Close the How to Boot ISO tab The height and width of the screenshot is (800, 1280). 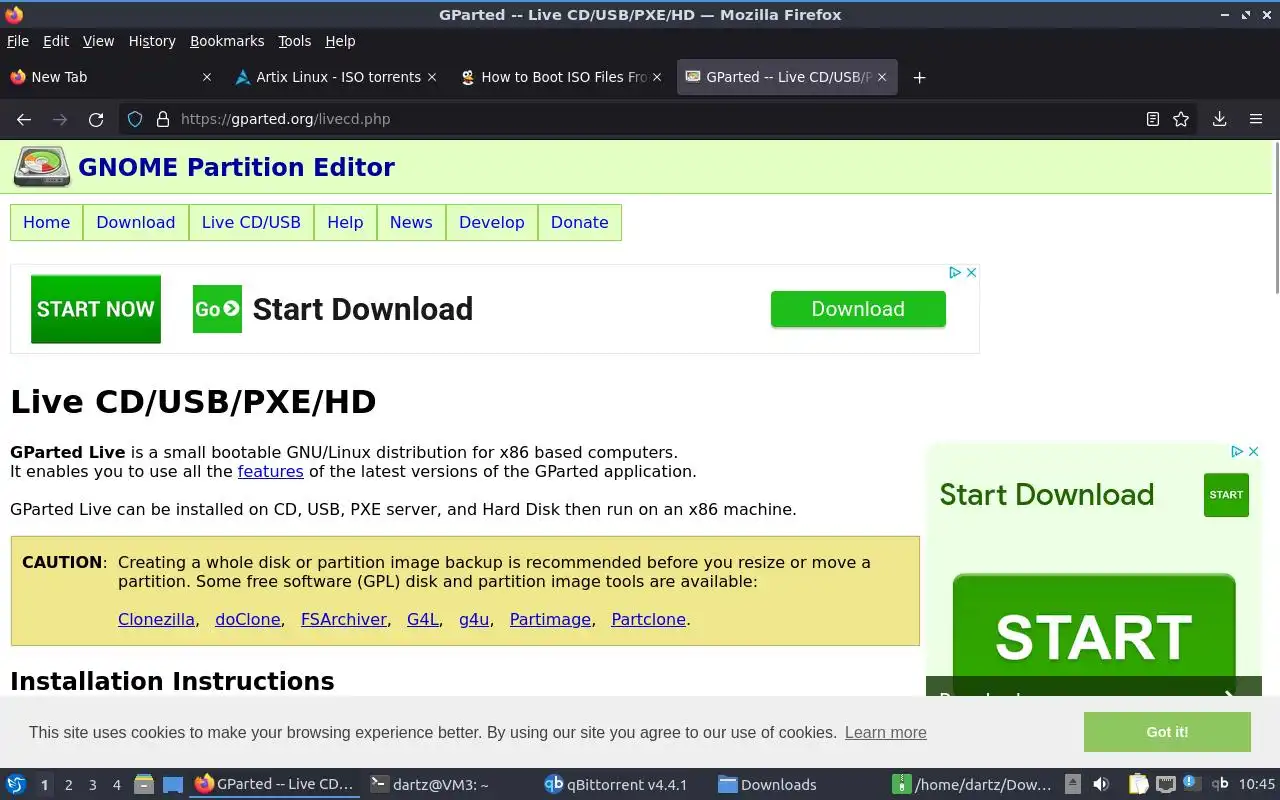657,77
